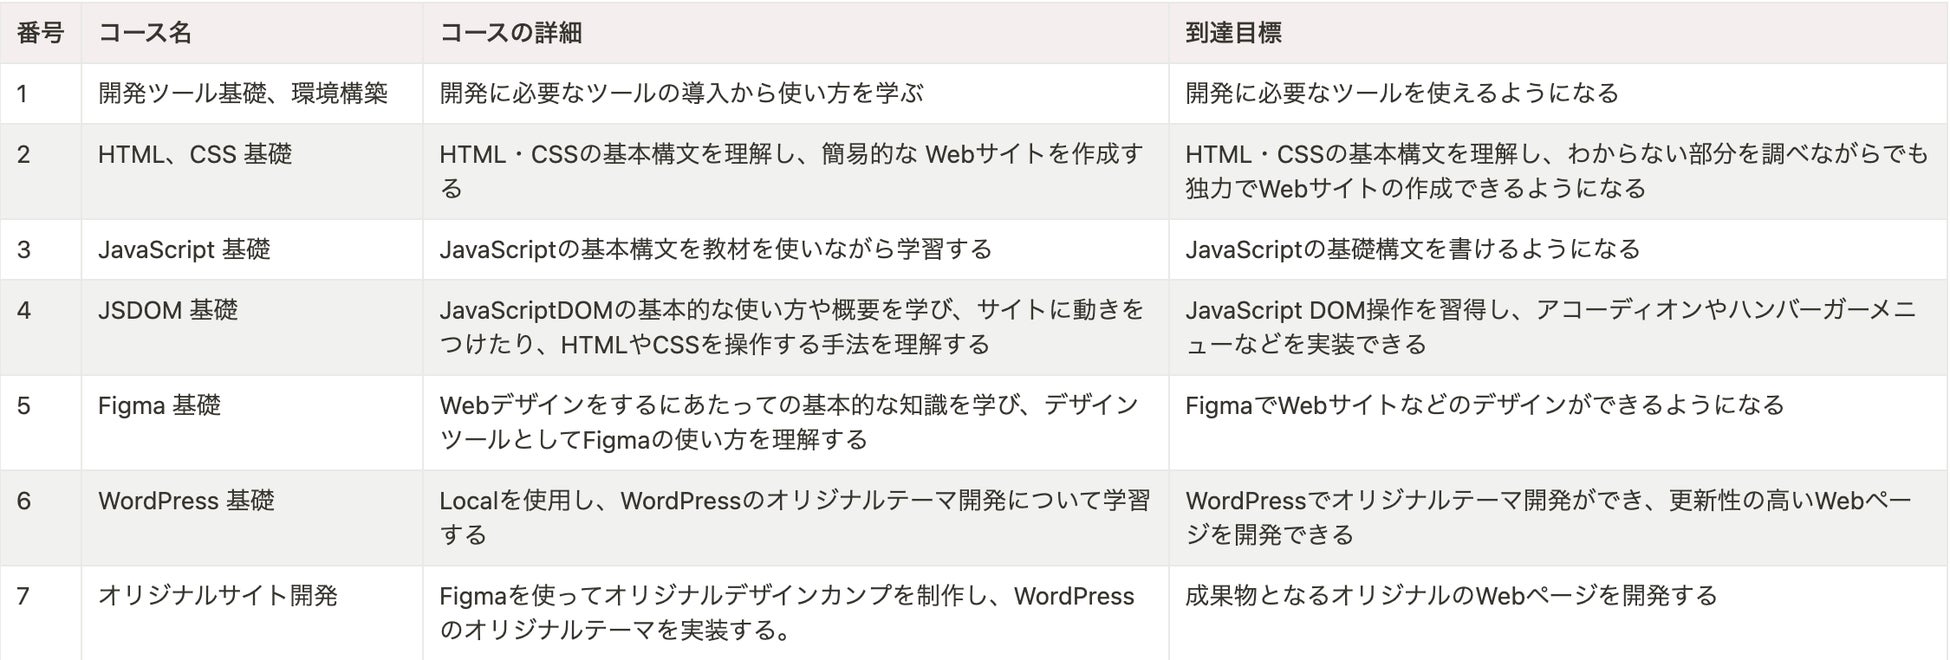
Task: Click the 番号 column header
Action: click(40, 33)
